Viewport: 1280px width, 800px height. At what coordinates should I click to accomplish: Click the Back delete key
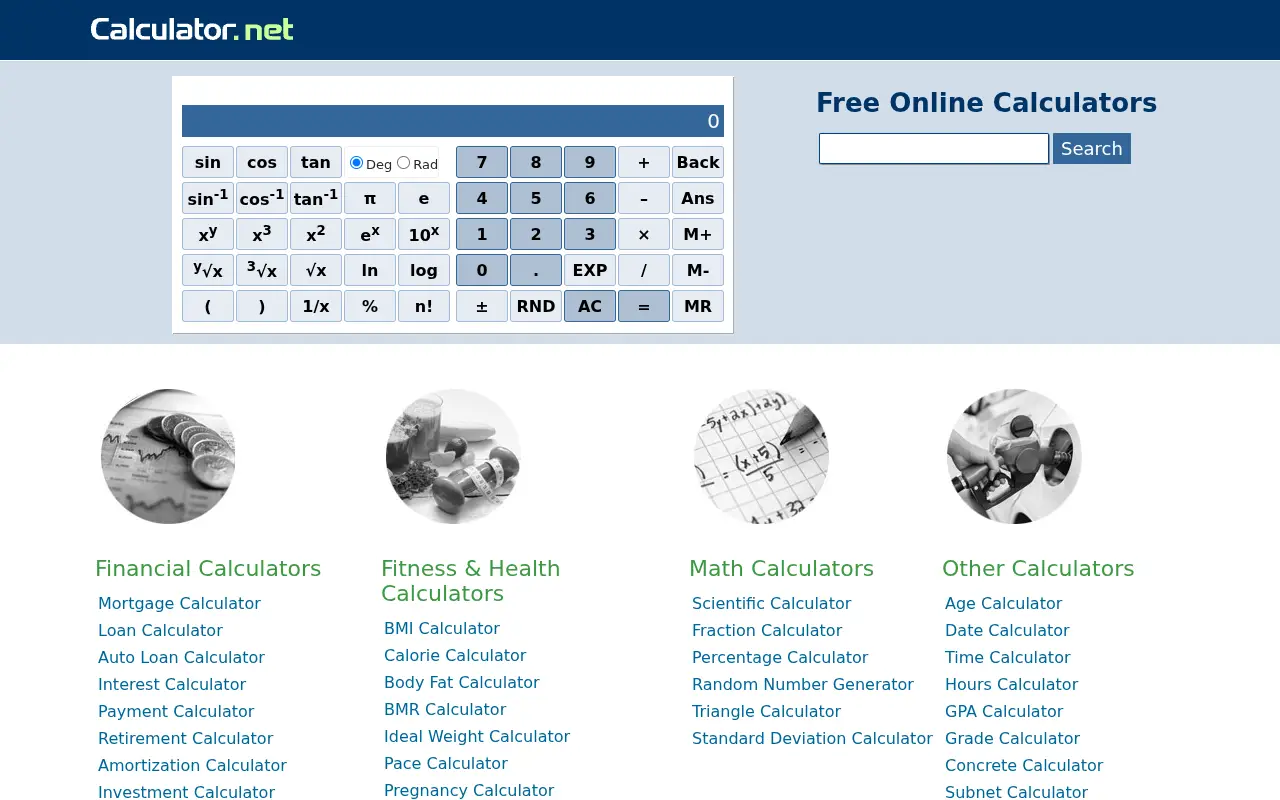click(x=698, y=162)
